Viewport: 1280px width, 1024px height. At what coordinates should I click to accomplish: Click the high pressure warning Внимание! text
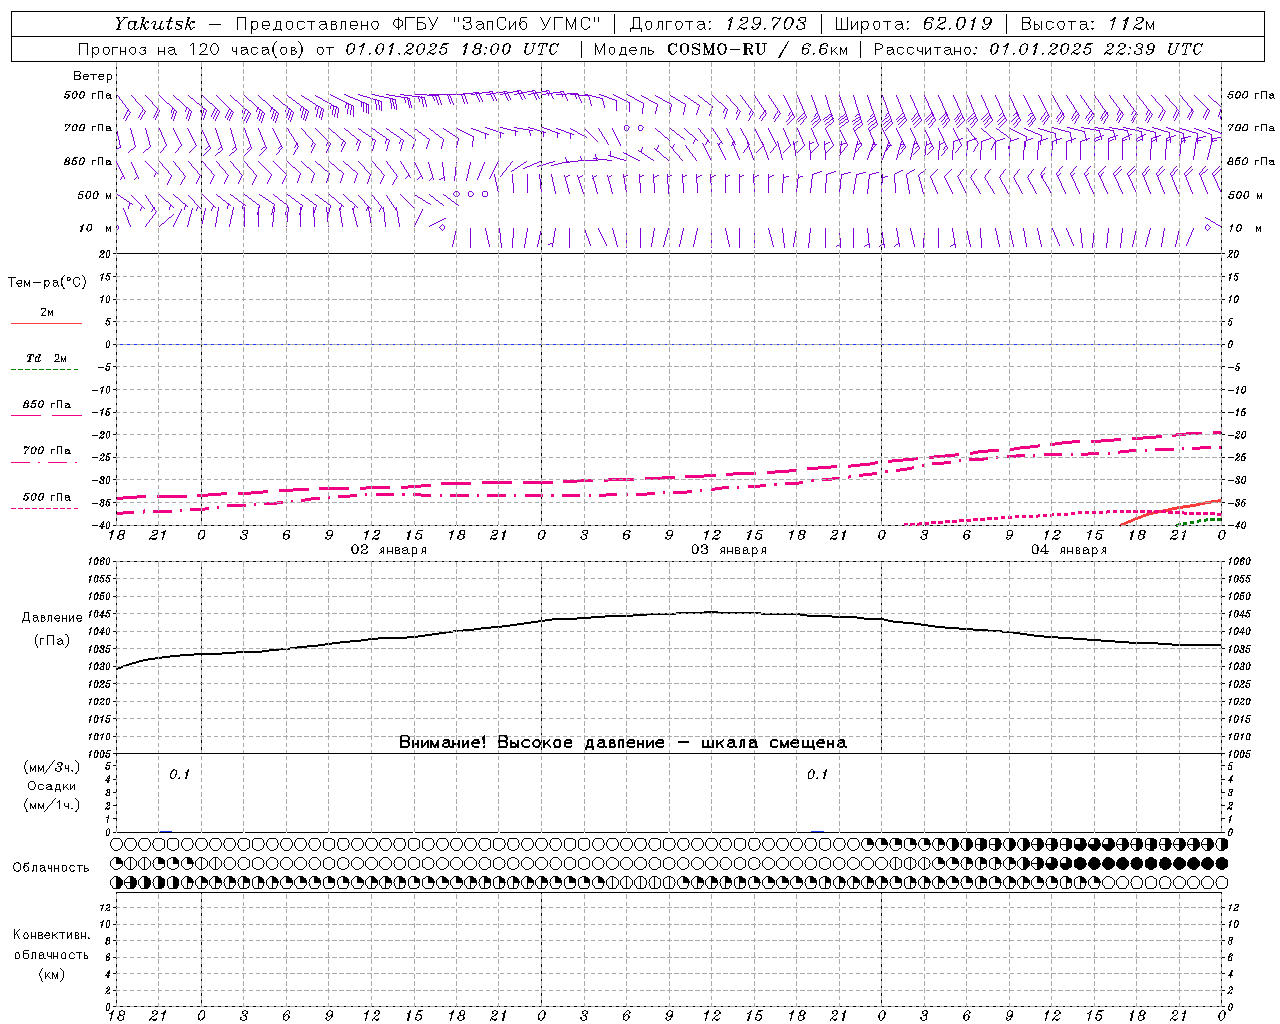pyautogui.click(x=623, y=742)
